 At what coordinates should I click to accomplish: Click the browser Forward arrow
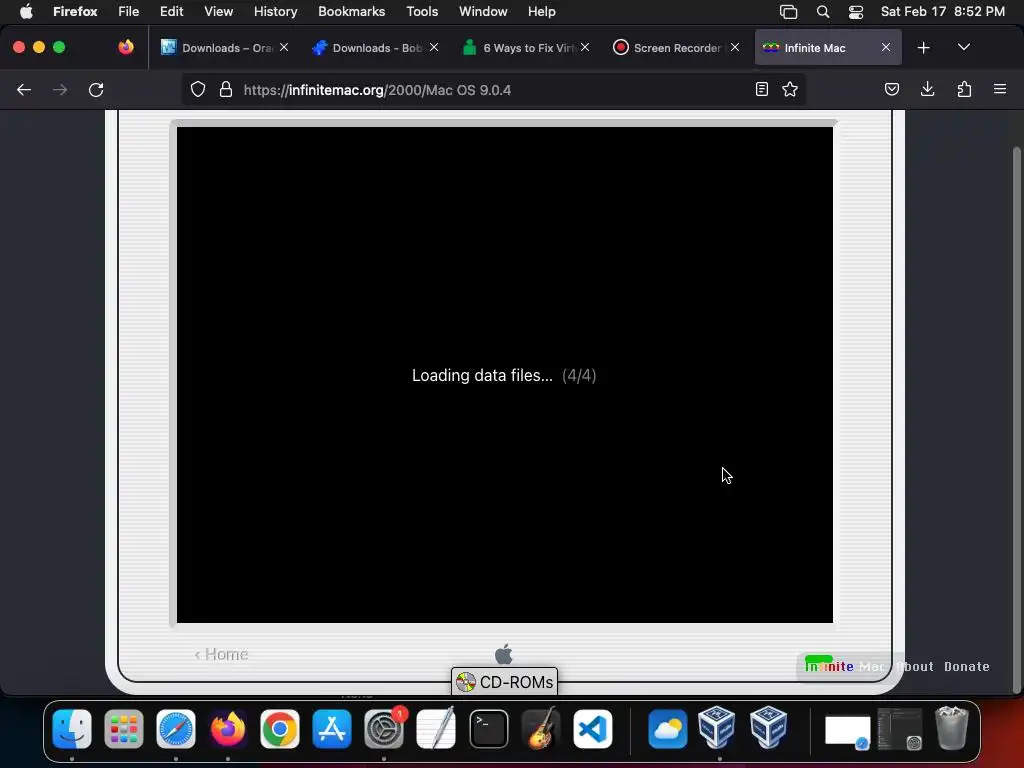60,89
